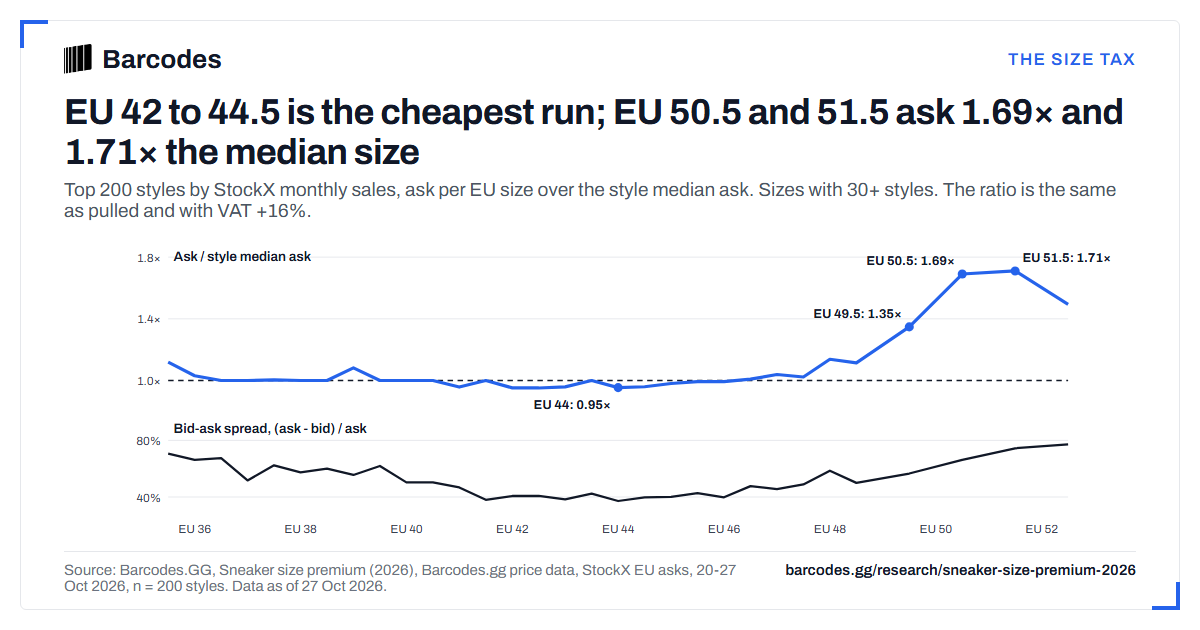Image resolution: width=1200 pixels, height=630 pixels.
Task: Click the 1.8× y-axis tick label
Action: coord(149,258)
